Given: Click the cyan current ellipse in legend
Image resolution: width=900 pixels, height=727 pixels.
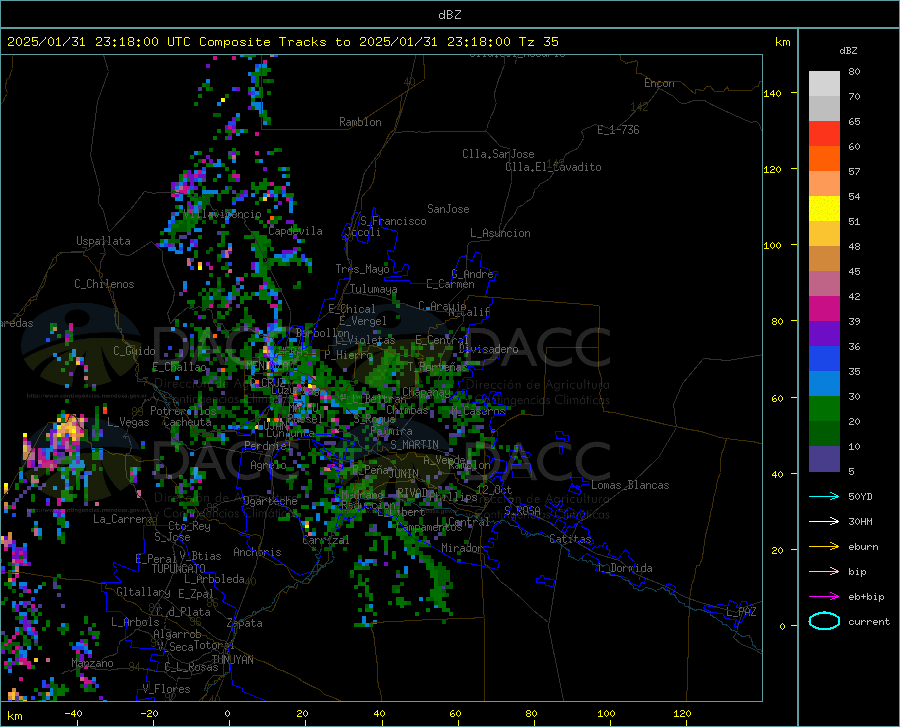Looking at the screenshot, I should 824,621.
